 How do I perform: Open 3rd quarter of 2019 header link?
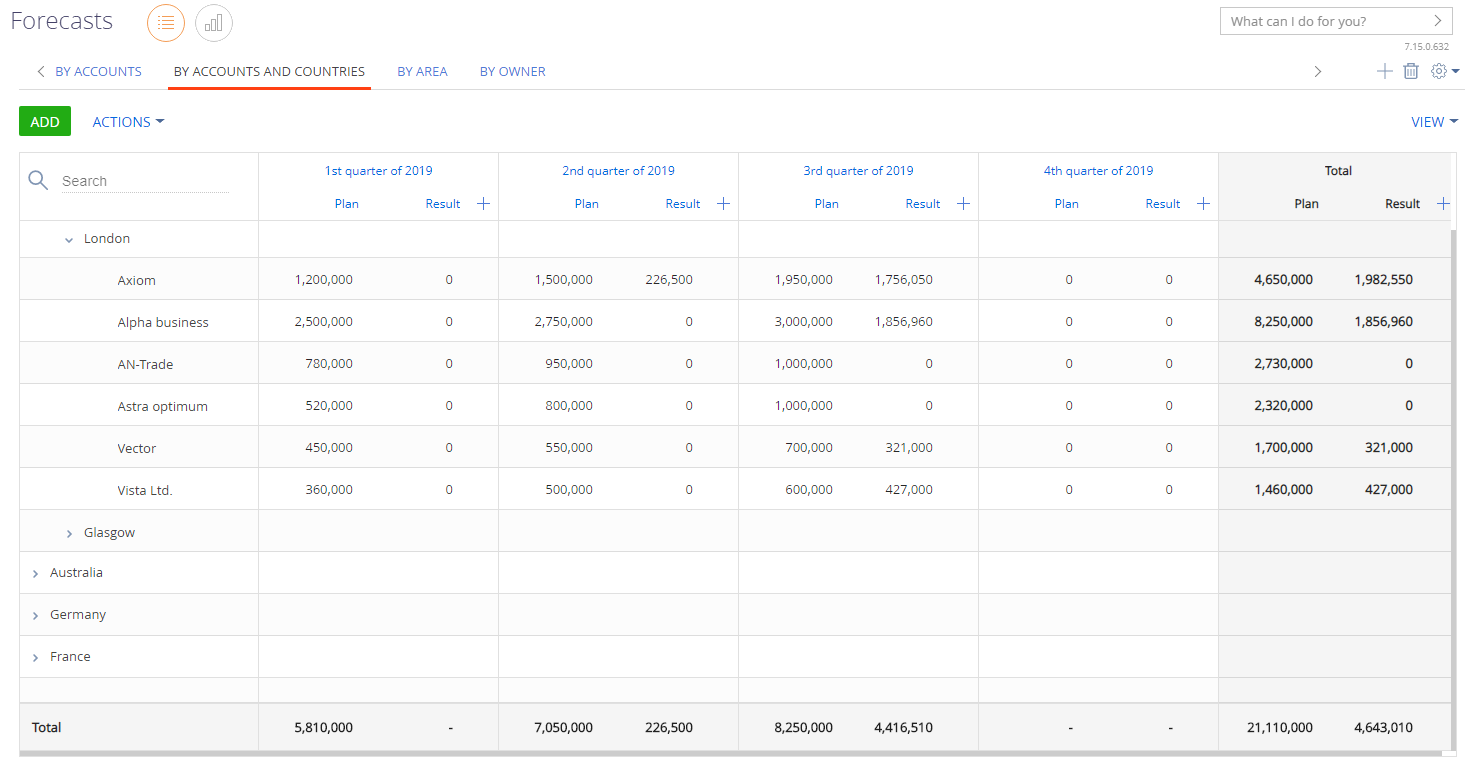tap(859, 171)
